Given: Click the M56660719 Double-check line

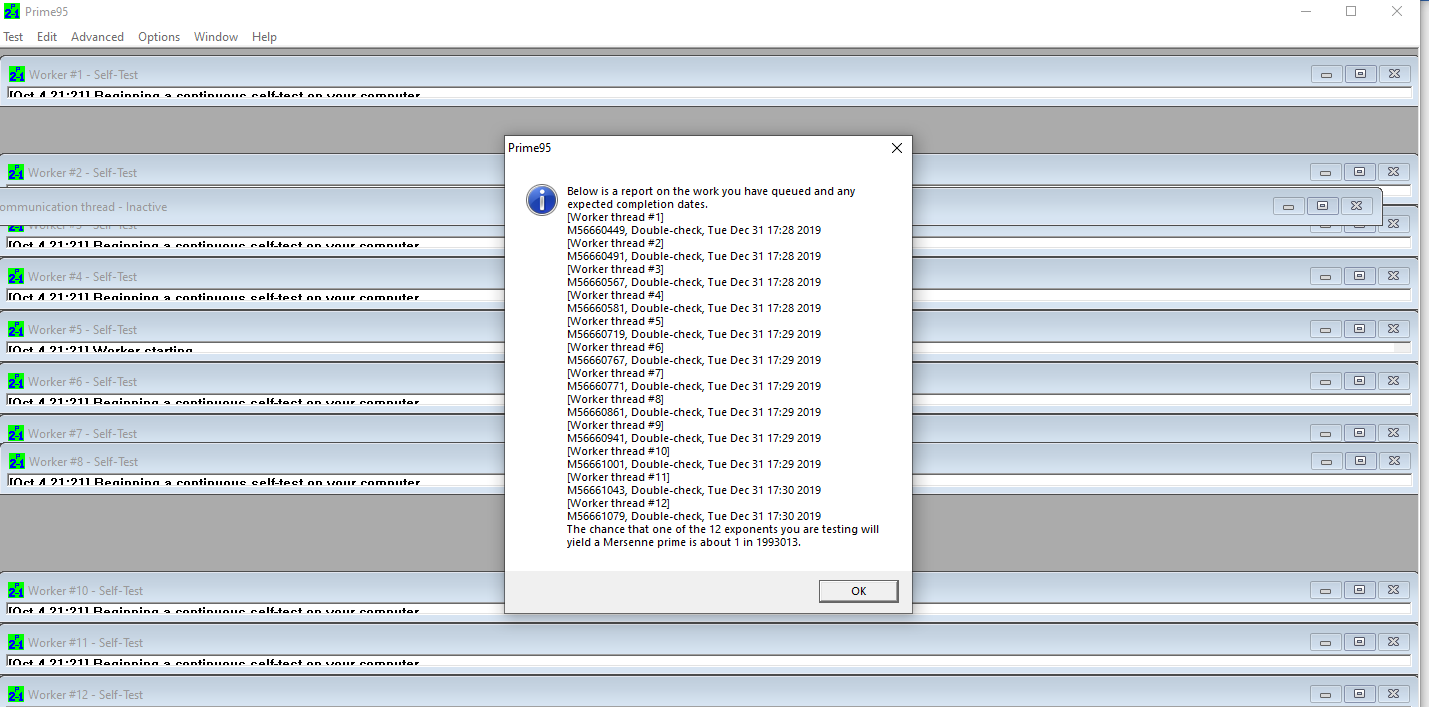Looking at the screenshot, I should [x=694, y=334].
